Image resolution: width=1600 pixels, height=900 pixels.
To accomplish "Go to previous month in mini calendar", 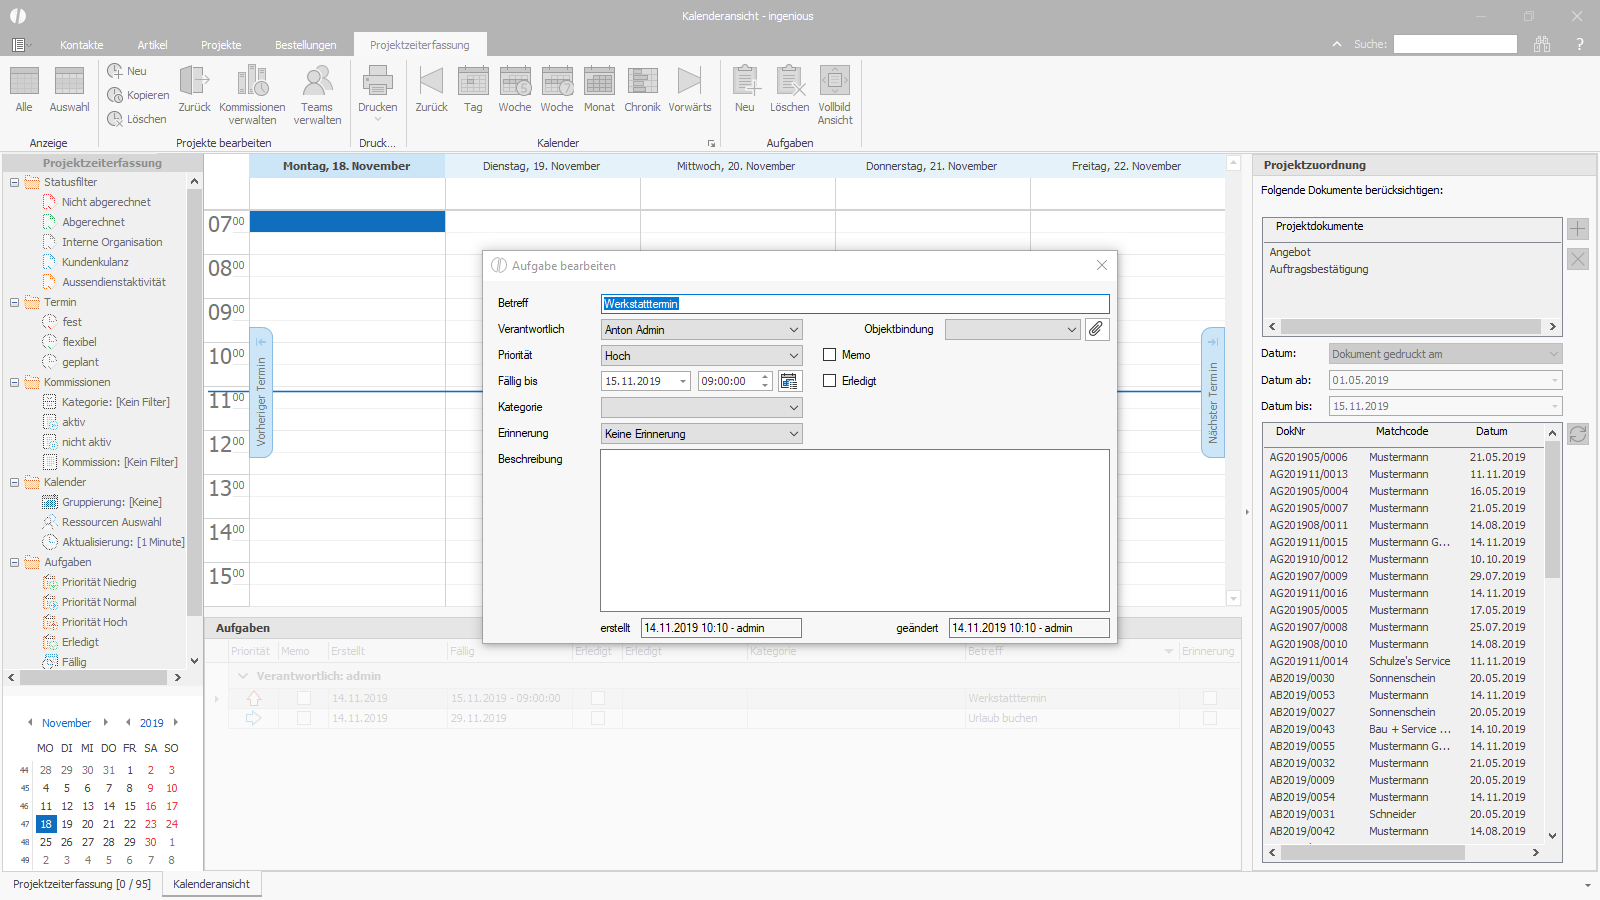I will (x=30, y=723).
